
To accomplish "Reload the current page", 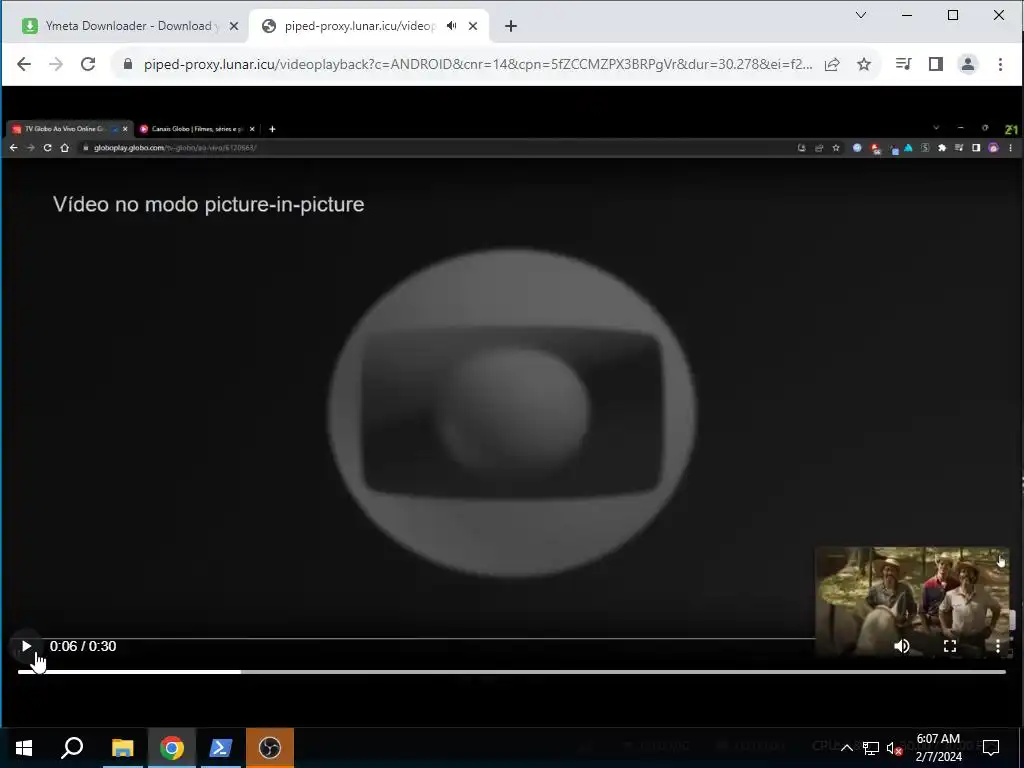I will point(88,64).
